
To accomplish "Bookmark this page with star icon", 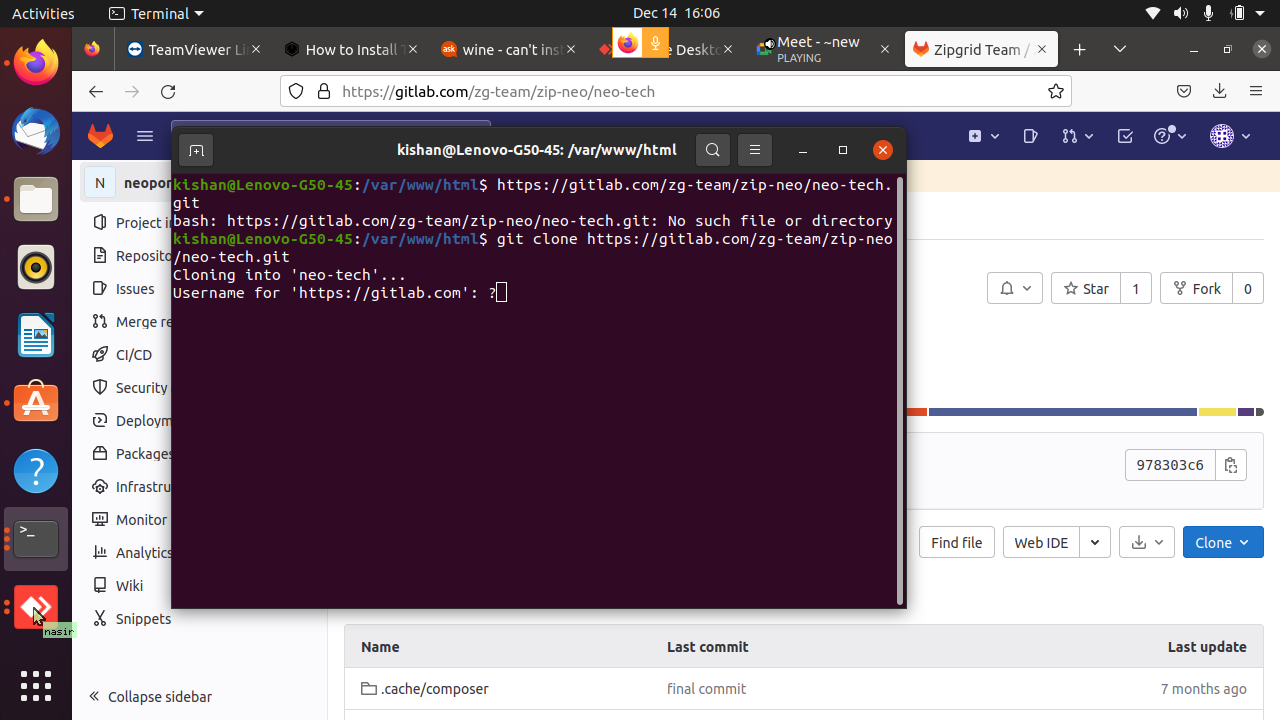I will coord(1056,91).
